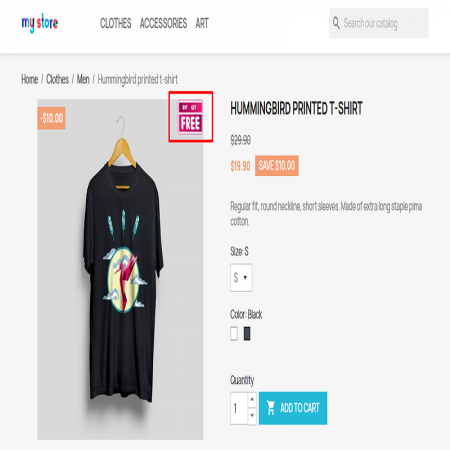Add the t-shirt to cart
Screen dimensions: 450x450
click(293, 408)
